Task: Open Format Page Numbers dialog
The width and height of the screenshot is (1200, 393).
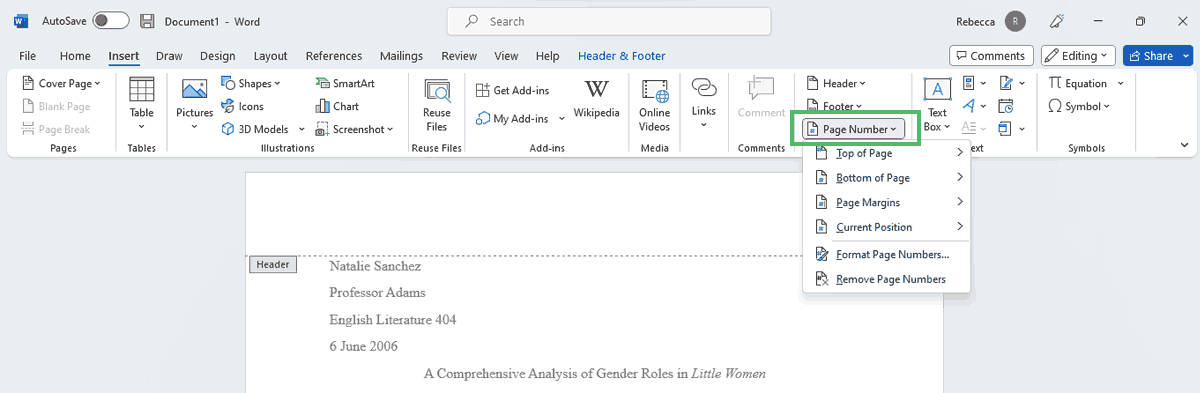Action: (x=886, y=254)
